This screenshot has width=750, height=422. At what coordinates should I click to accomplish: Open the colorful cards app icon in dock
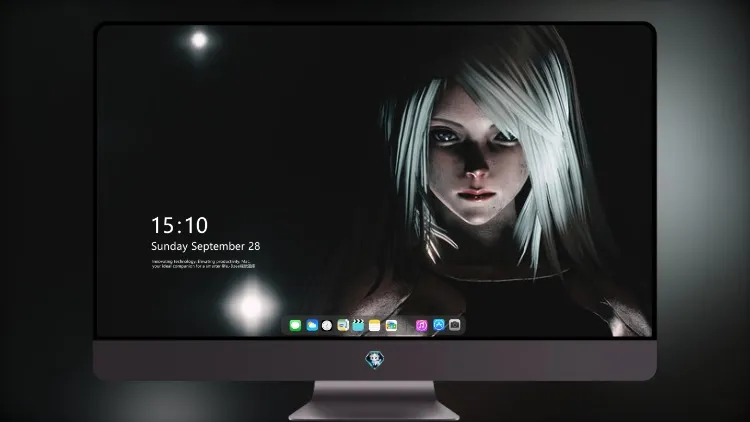pos(391,325)
